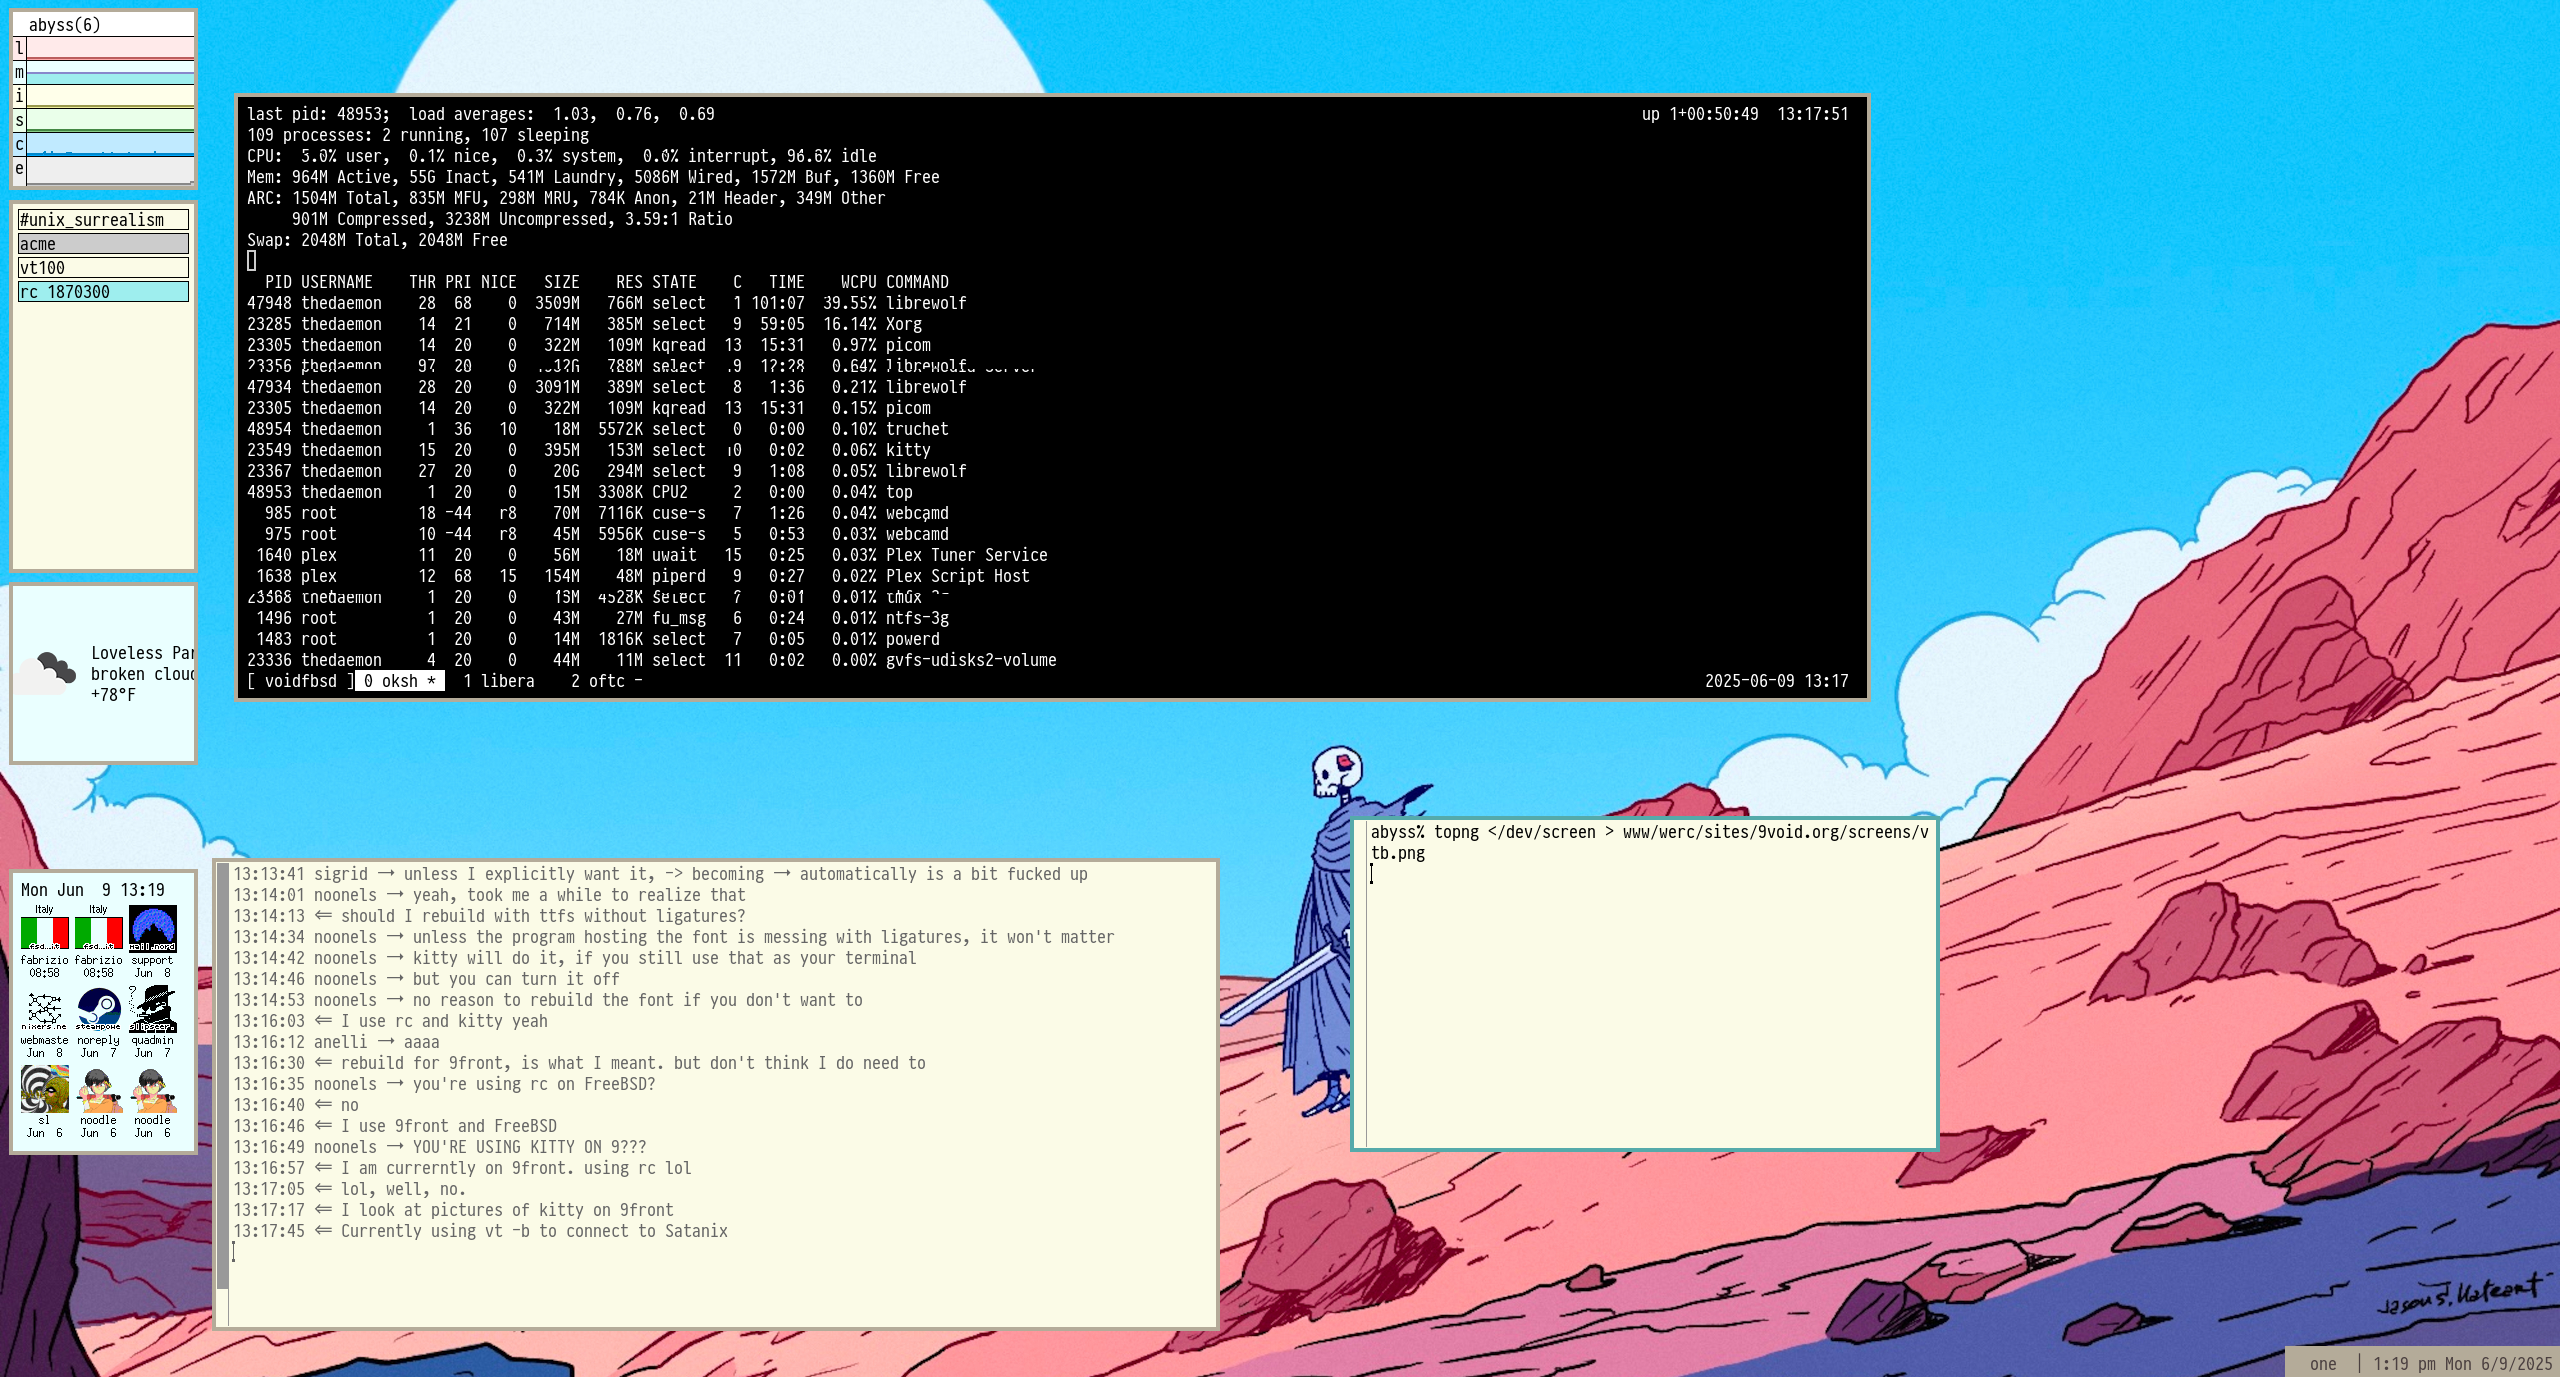Image resolution: width=2560 pixels, height=1377 pixels.
Task: Open the mail.nord support message face icon
Action: click(x=152, y=928)
